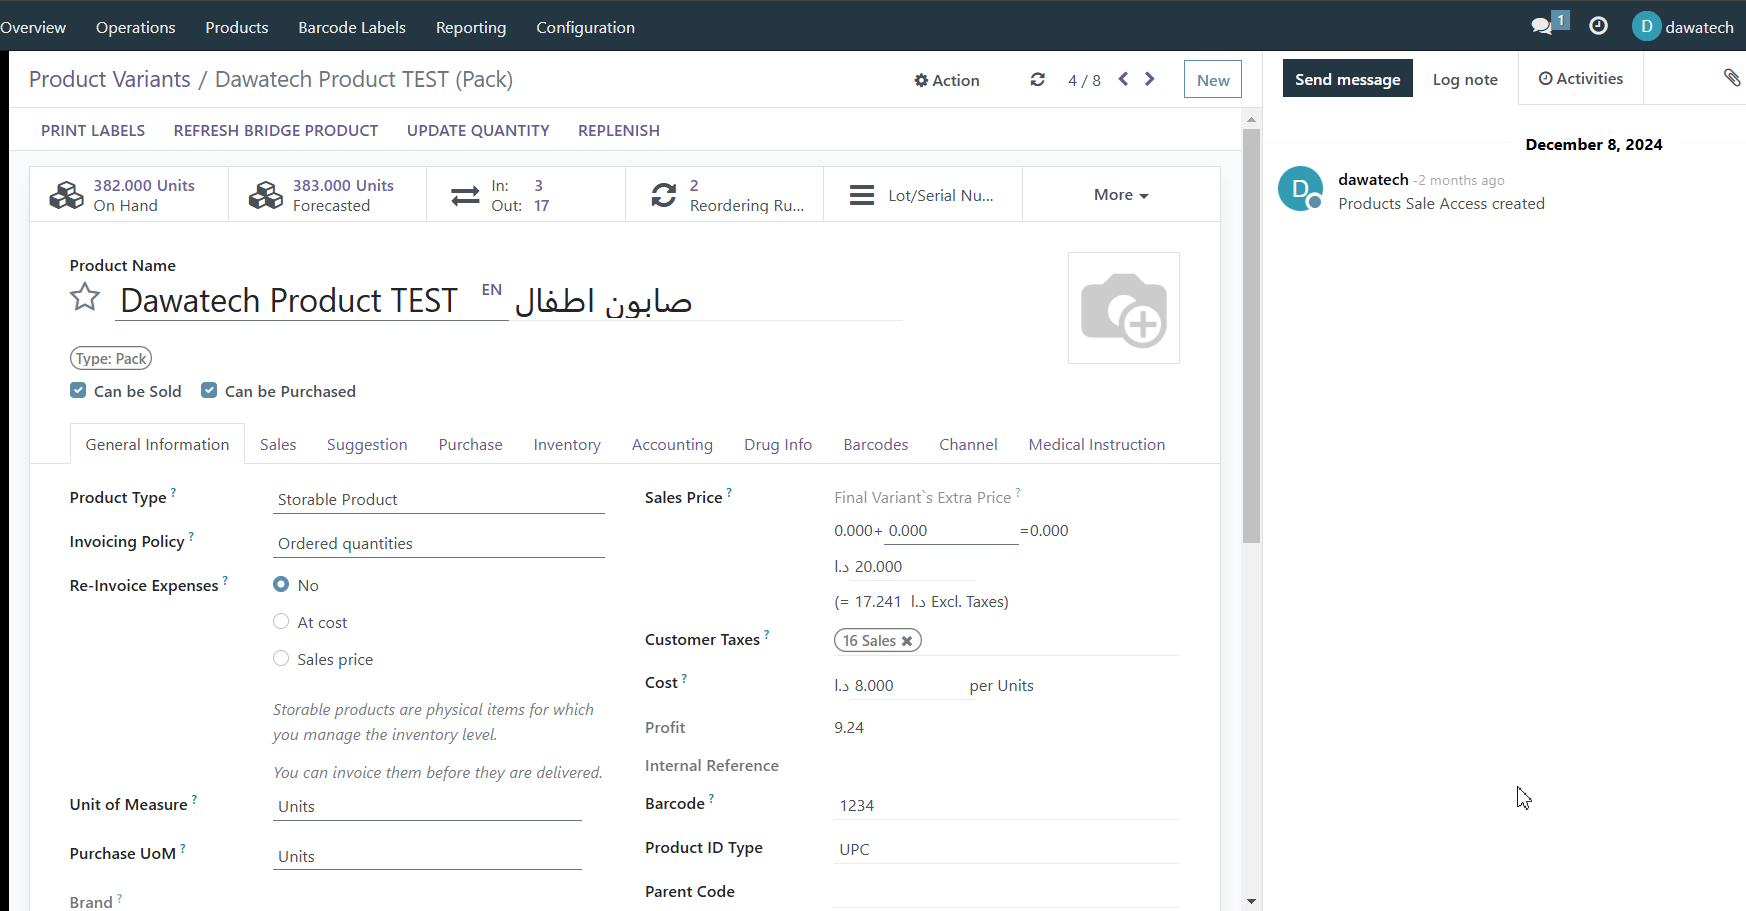Select the Sales price radio option
The image size is (1746, 911).
click(281, 658)
